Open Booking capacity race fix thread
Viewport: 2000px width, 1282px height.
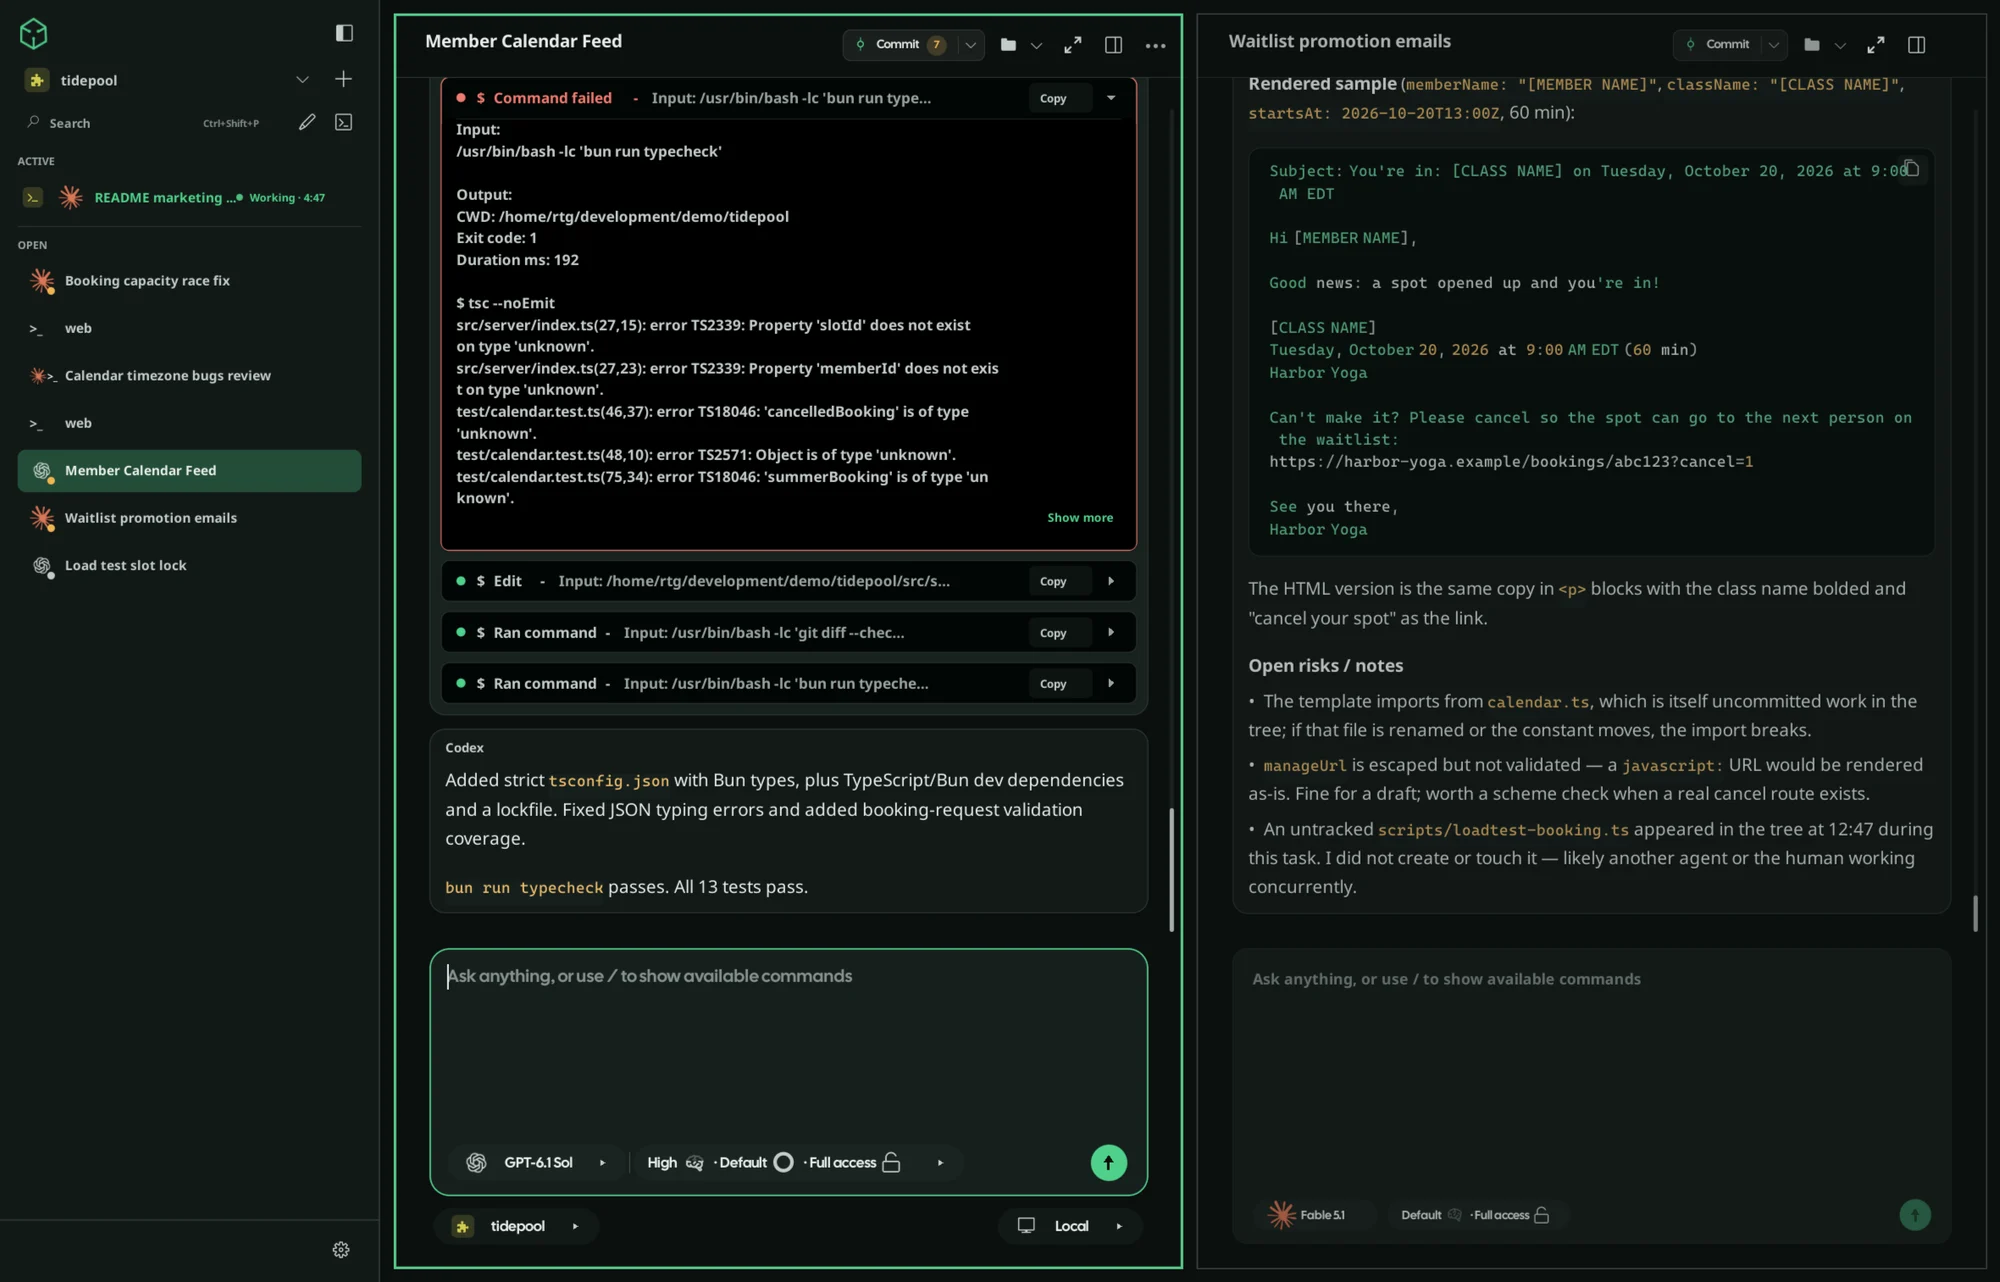point(189,281)
